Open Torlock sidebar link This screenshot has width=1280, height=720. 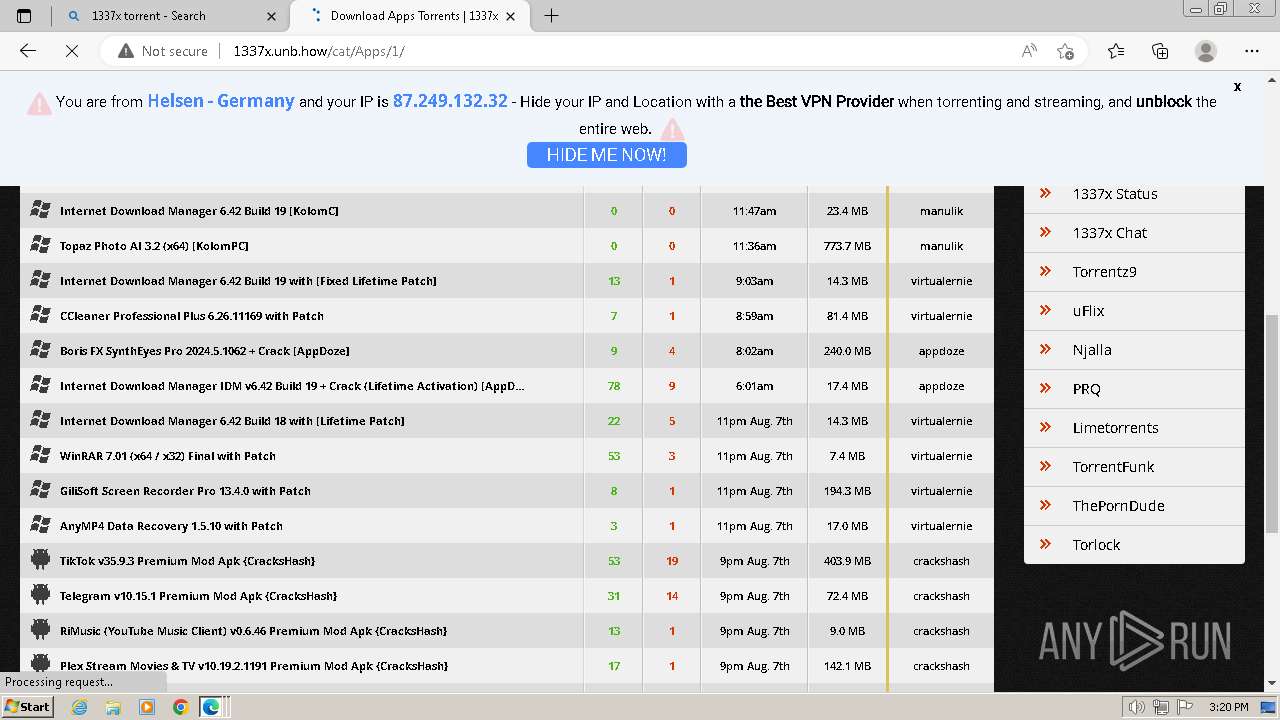(x=1096, y=545)
